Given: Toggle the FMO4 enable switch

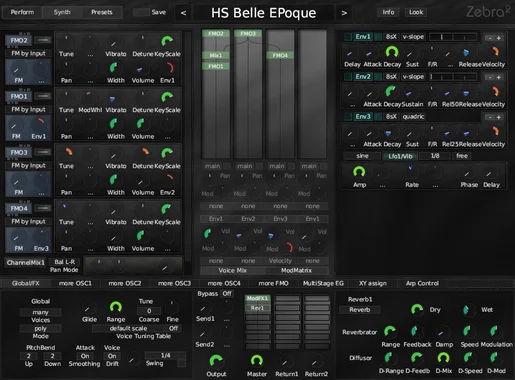Looking at the screenshot, I should [x=43, y=208].
